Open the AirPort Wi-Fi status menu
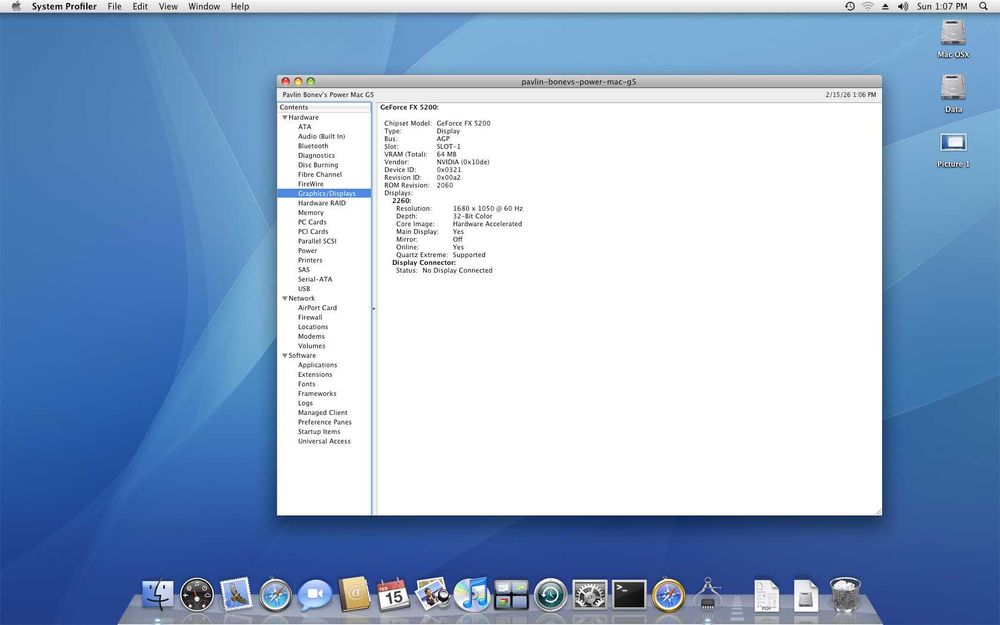The image size is (1000, 625). tap(867, 6)
